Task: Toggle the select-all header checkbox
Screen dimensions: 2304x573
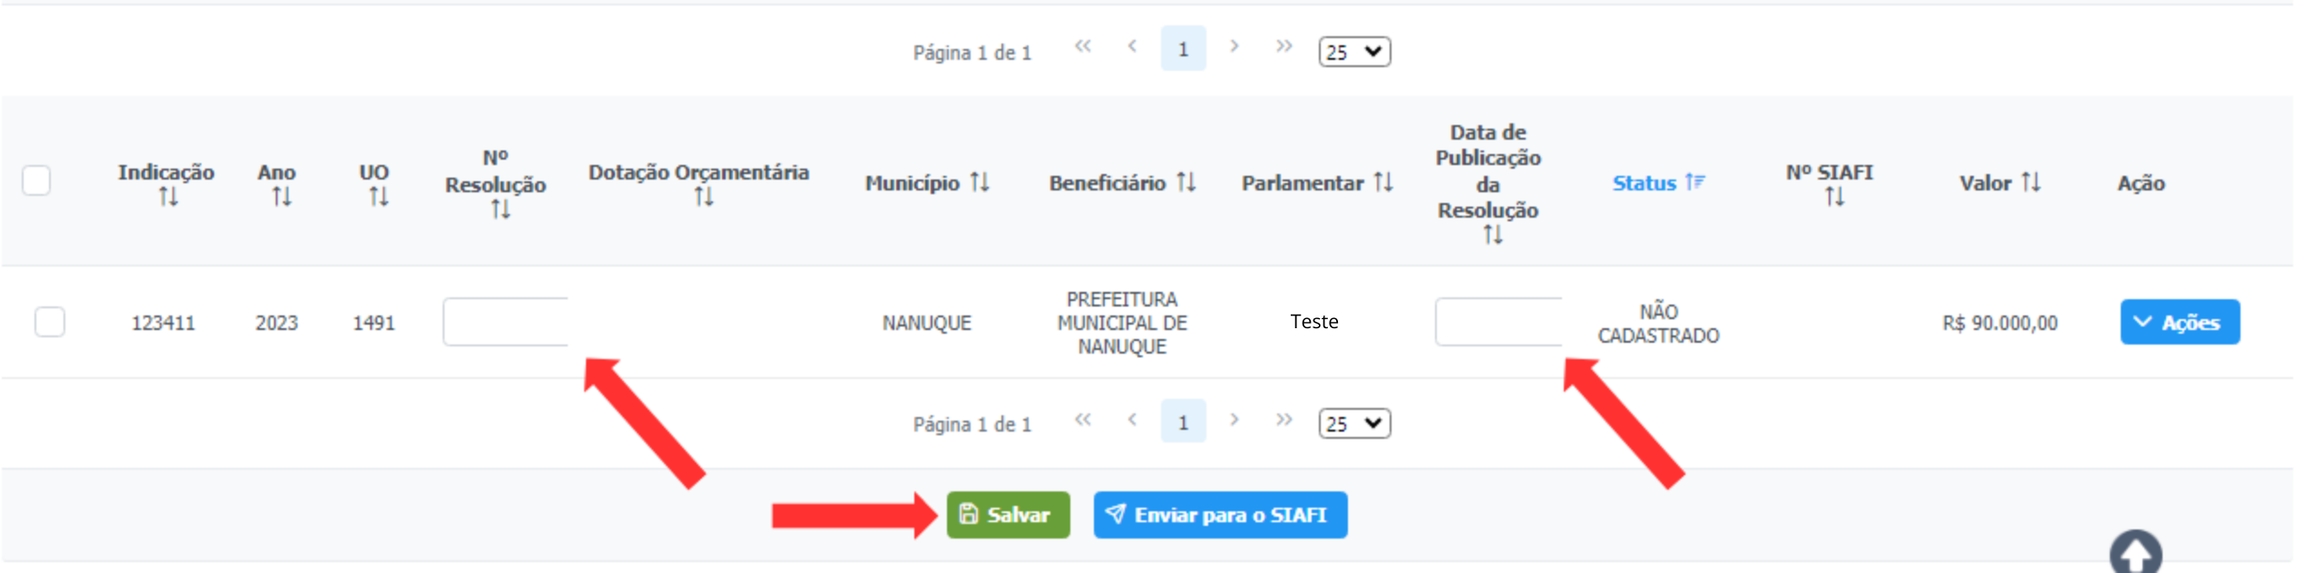Action: (x=37, y=181)
